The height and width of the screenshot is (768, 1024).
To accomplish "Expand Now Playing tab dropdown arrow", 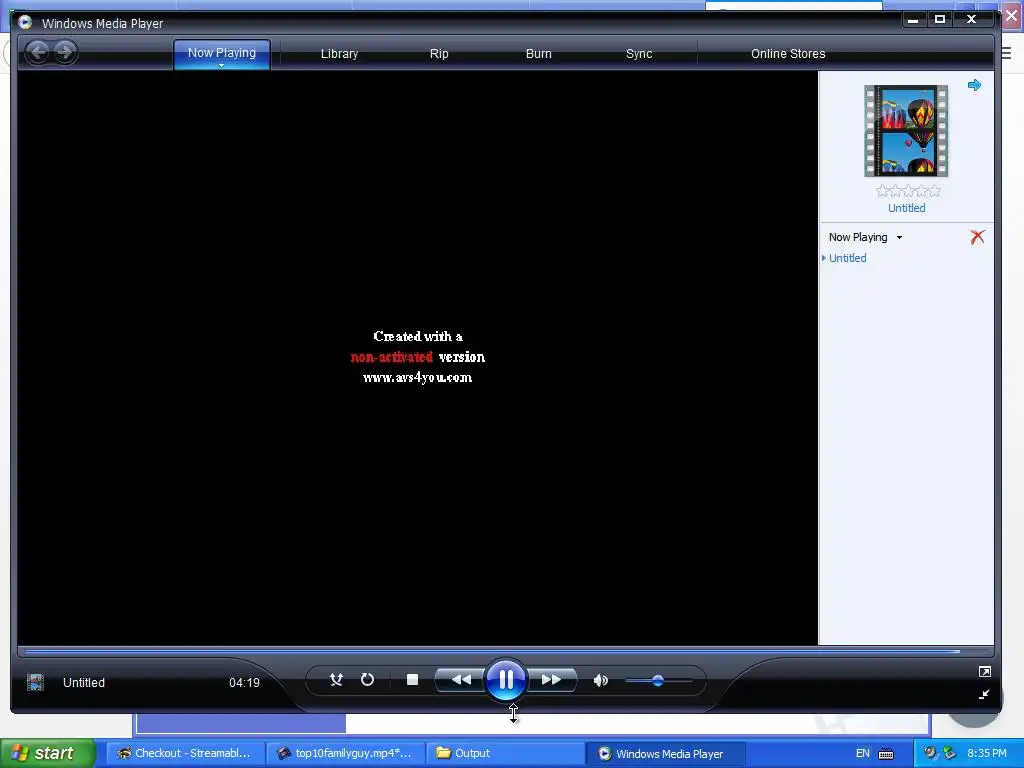I will [x=221, y=65].
